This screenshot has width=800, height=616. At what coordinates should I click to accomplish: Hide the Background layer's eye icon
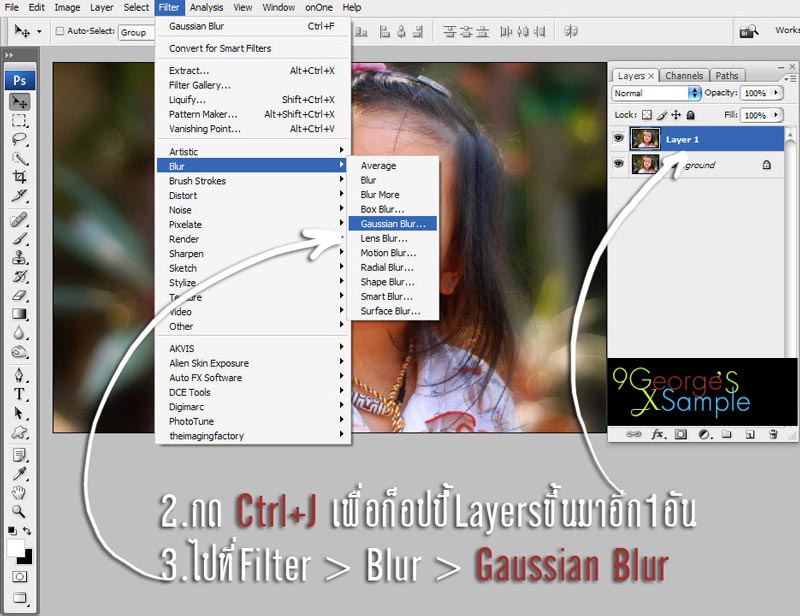click(619, 164)
